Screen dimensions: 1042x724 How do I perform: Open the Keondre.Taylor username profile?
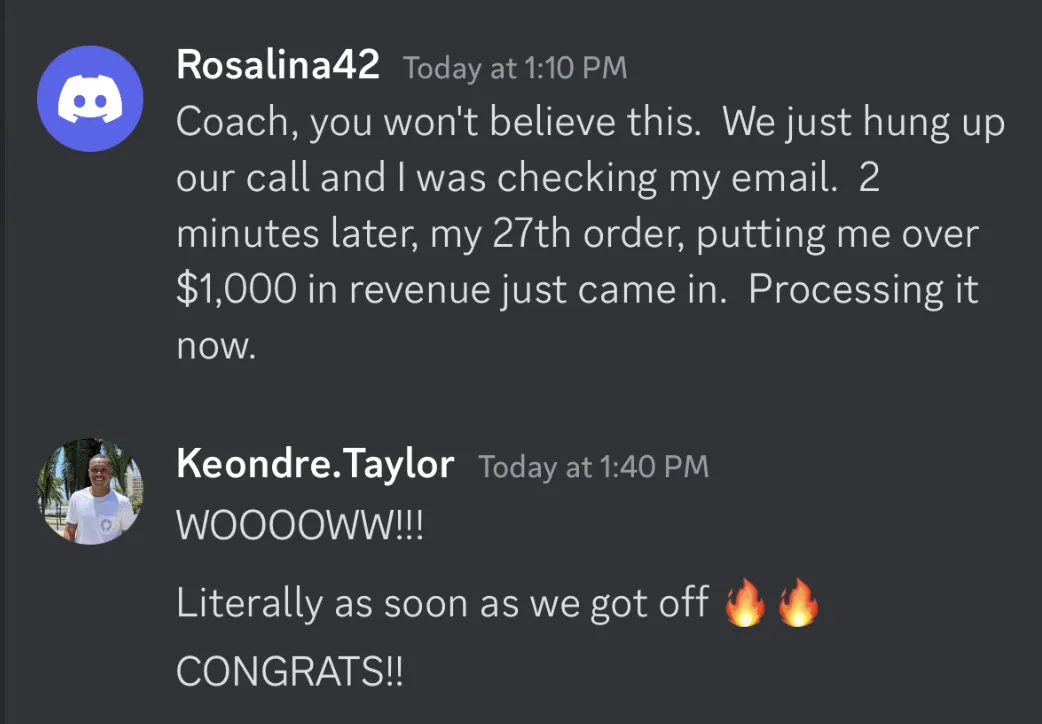pyautogui.click(x=315, y=464)
